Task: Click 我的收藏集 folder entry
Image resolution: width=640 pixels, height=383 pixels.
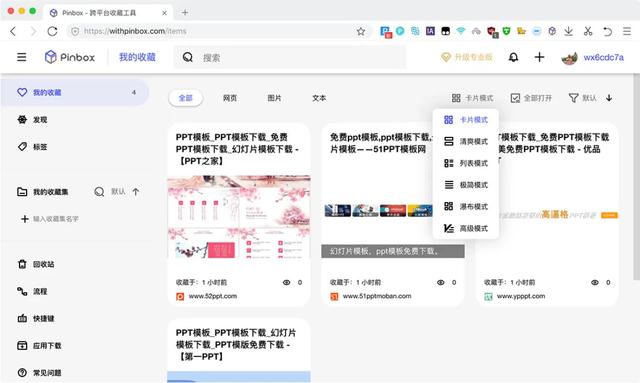Action: [x=43, y=192]
